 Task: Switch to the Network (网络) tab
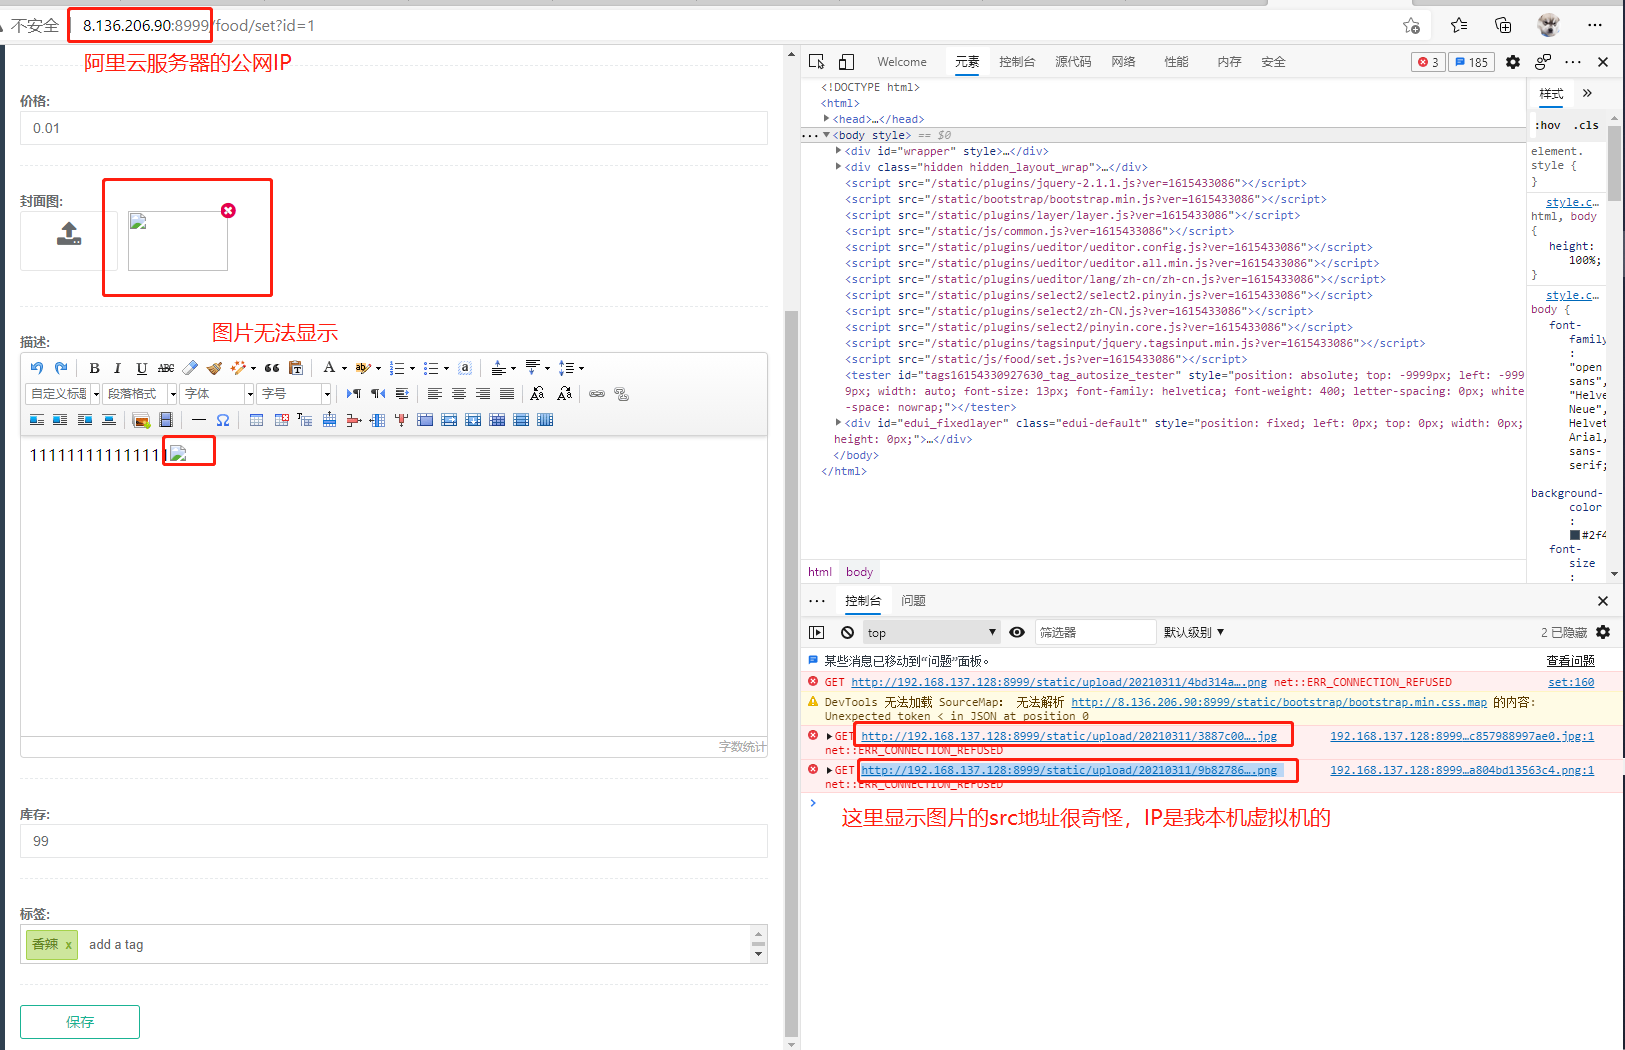[1123, 62]
